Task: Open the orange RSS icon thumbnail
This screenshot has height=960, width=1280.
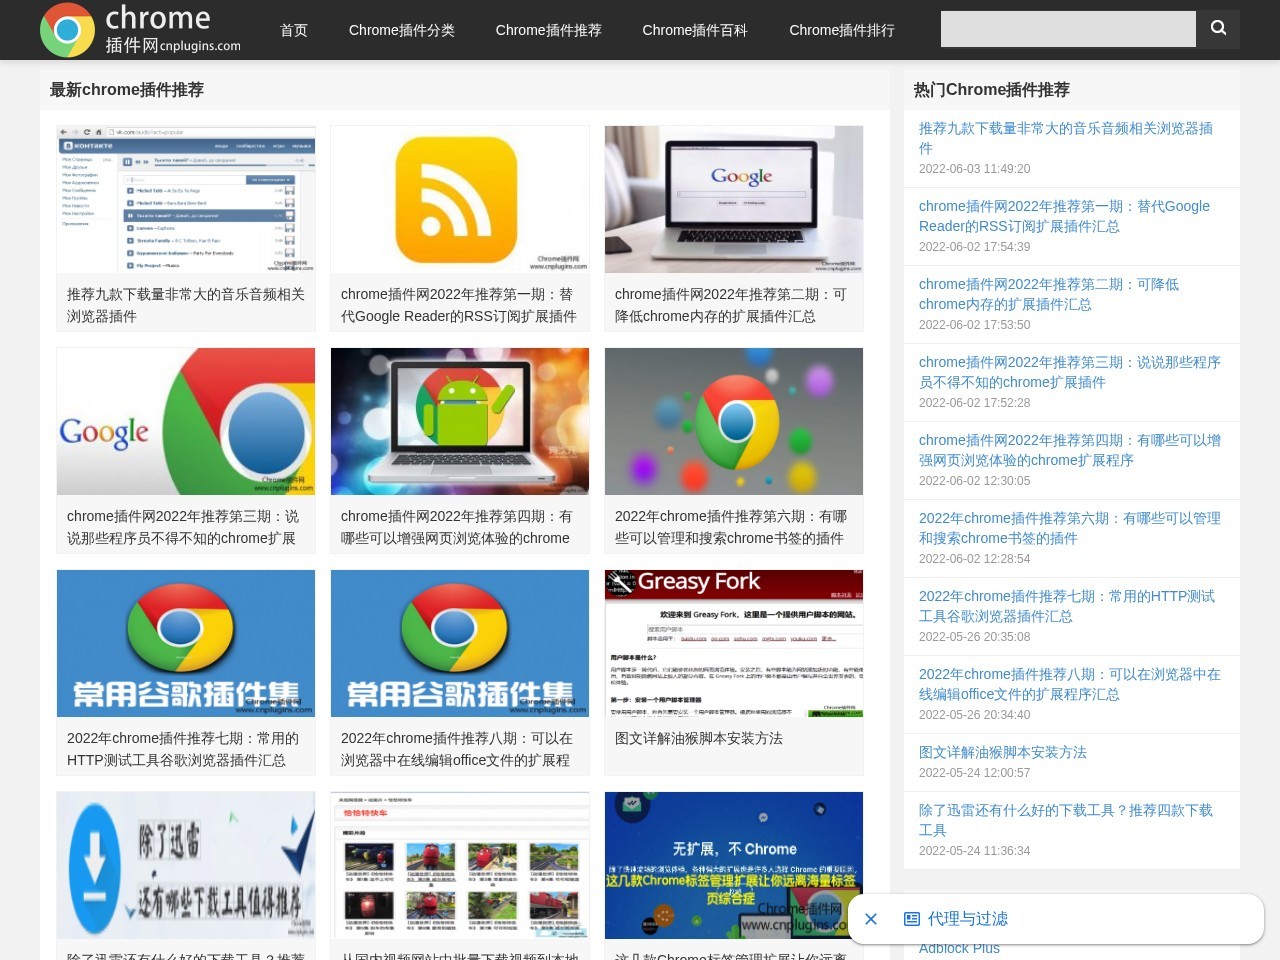Action: point(460,199)
